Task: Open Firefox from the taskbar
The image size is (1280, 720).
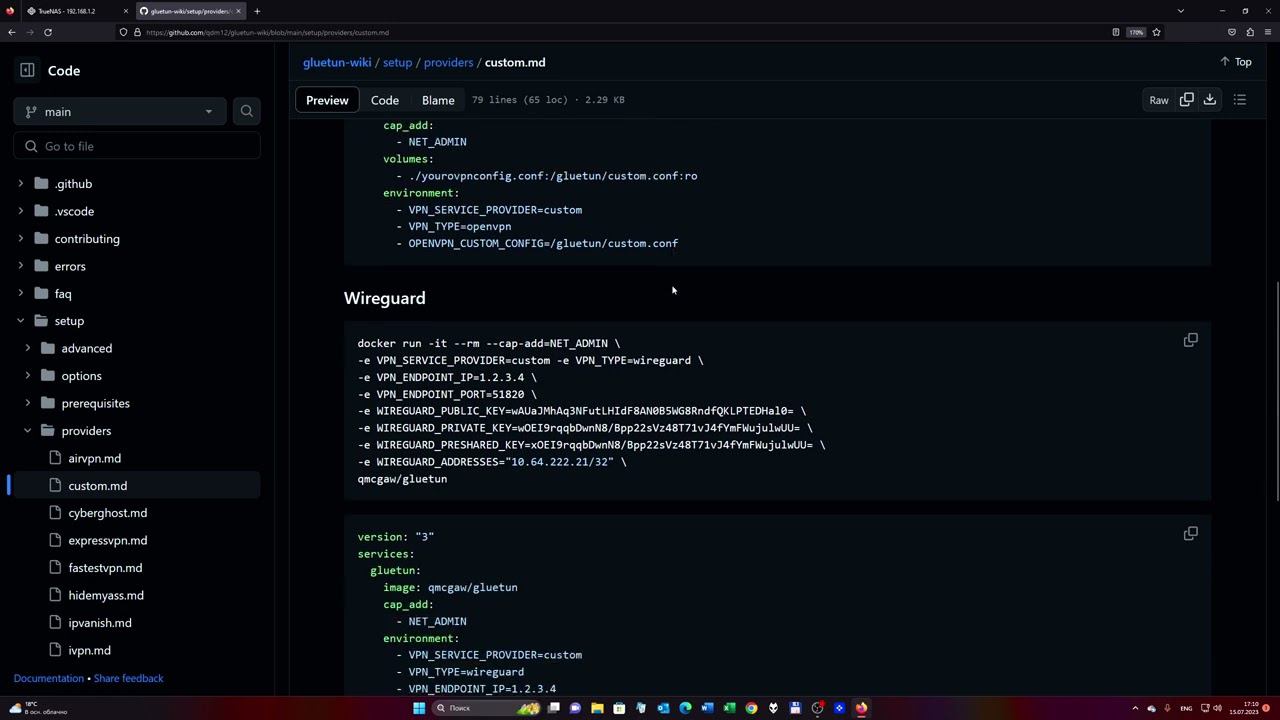Action: point(861,708)
